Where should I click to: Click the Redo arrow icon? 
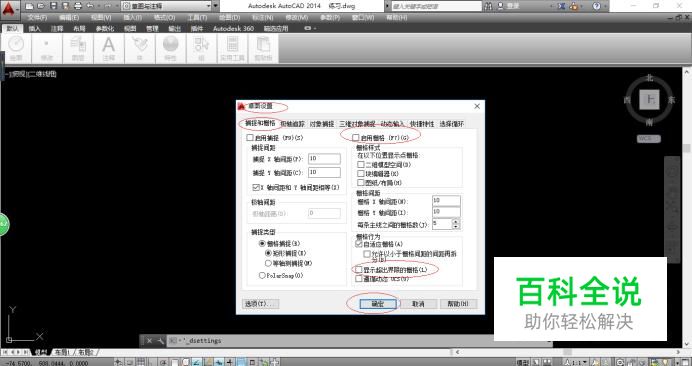(107, 6)
